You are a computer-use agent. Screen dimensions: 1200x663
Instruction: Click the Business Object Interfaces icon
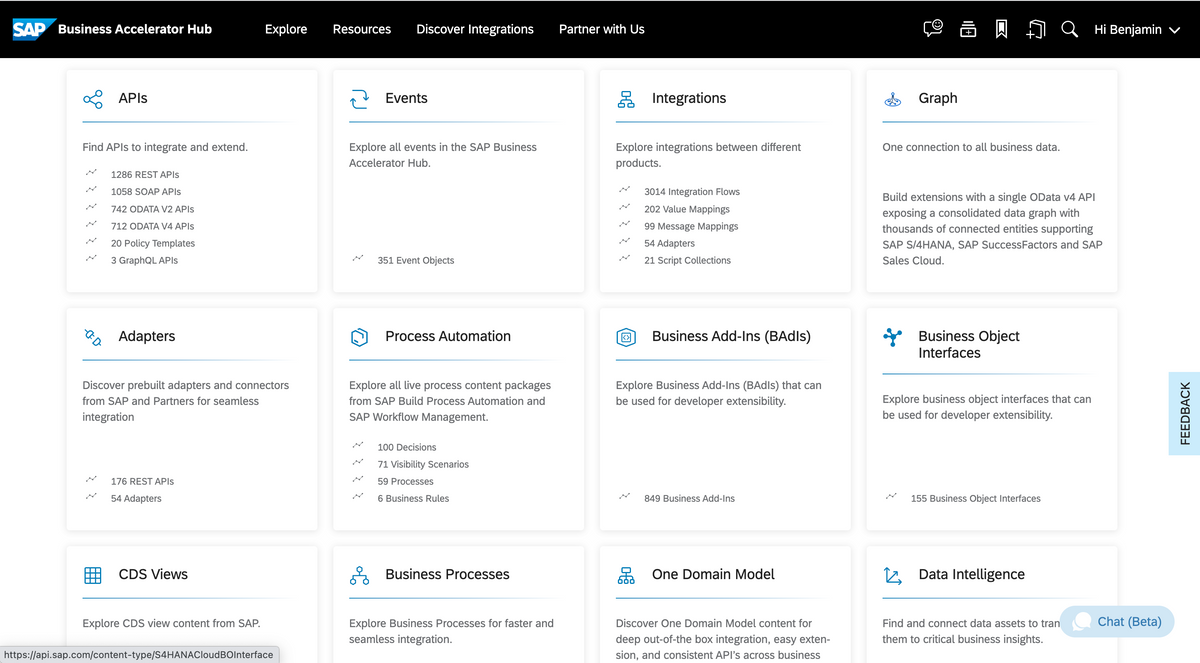pos(893,337)
